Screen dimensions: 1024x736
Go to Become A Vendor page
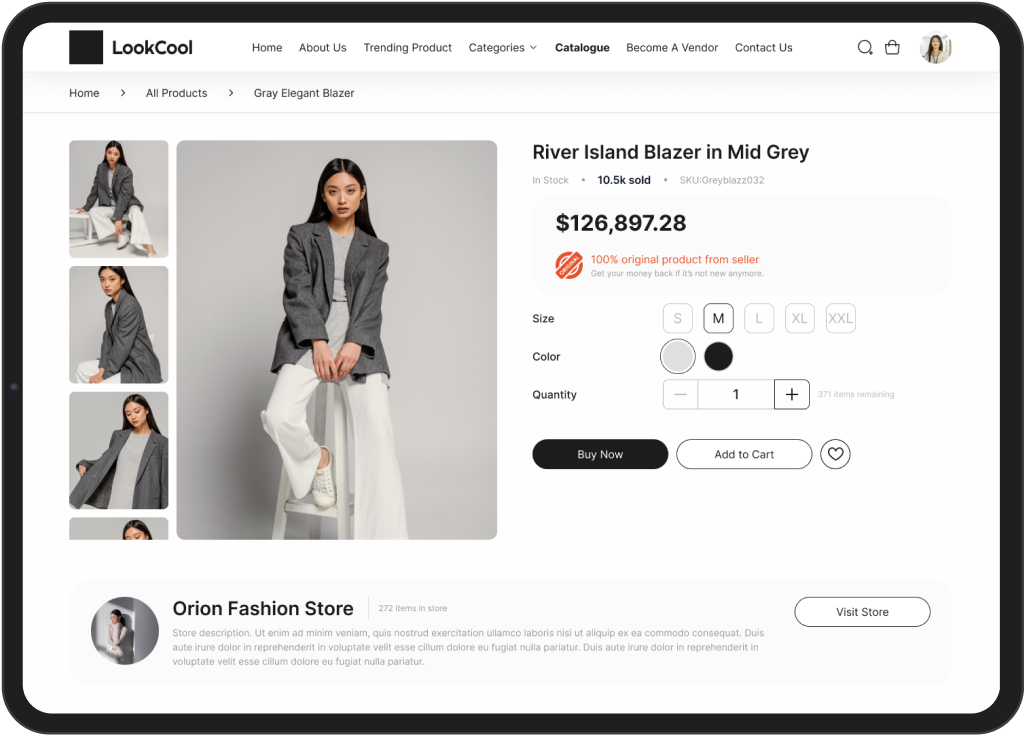tap(672, 48)
